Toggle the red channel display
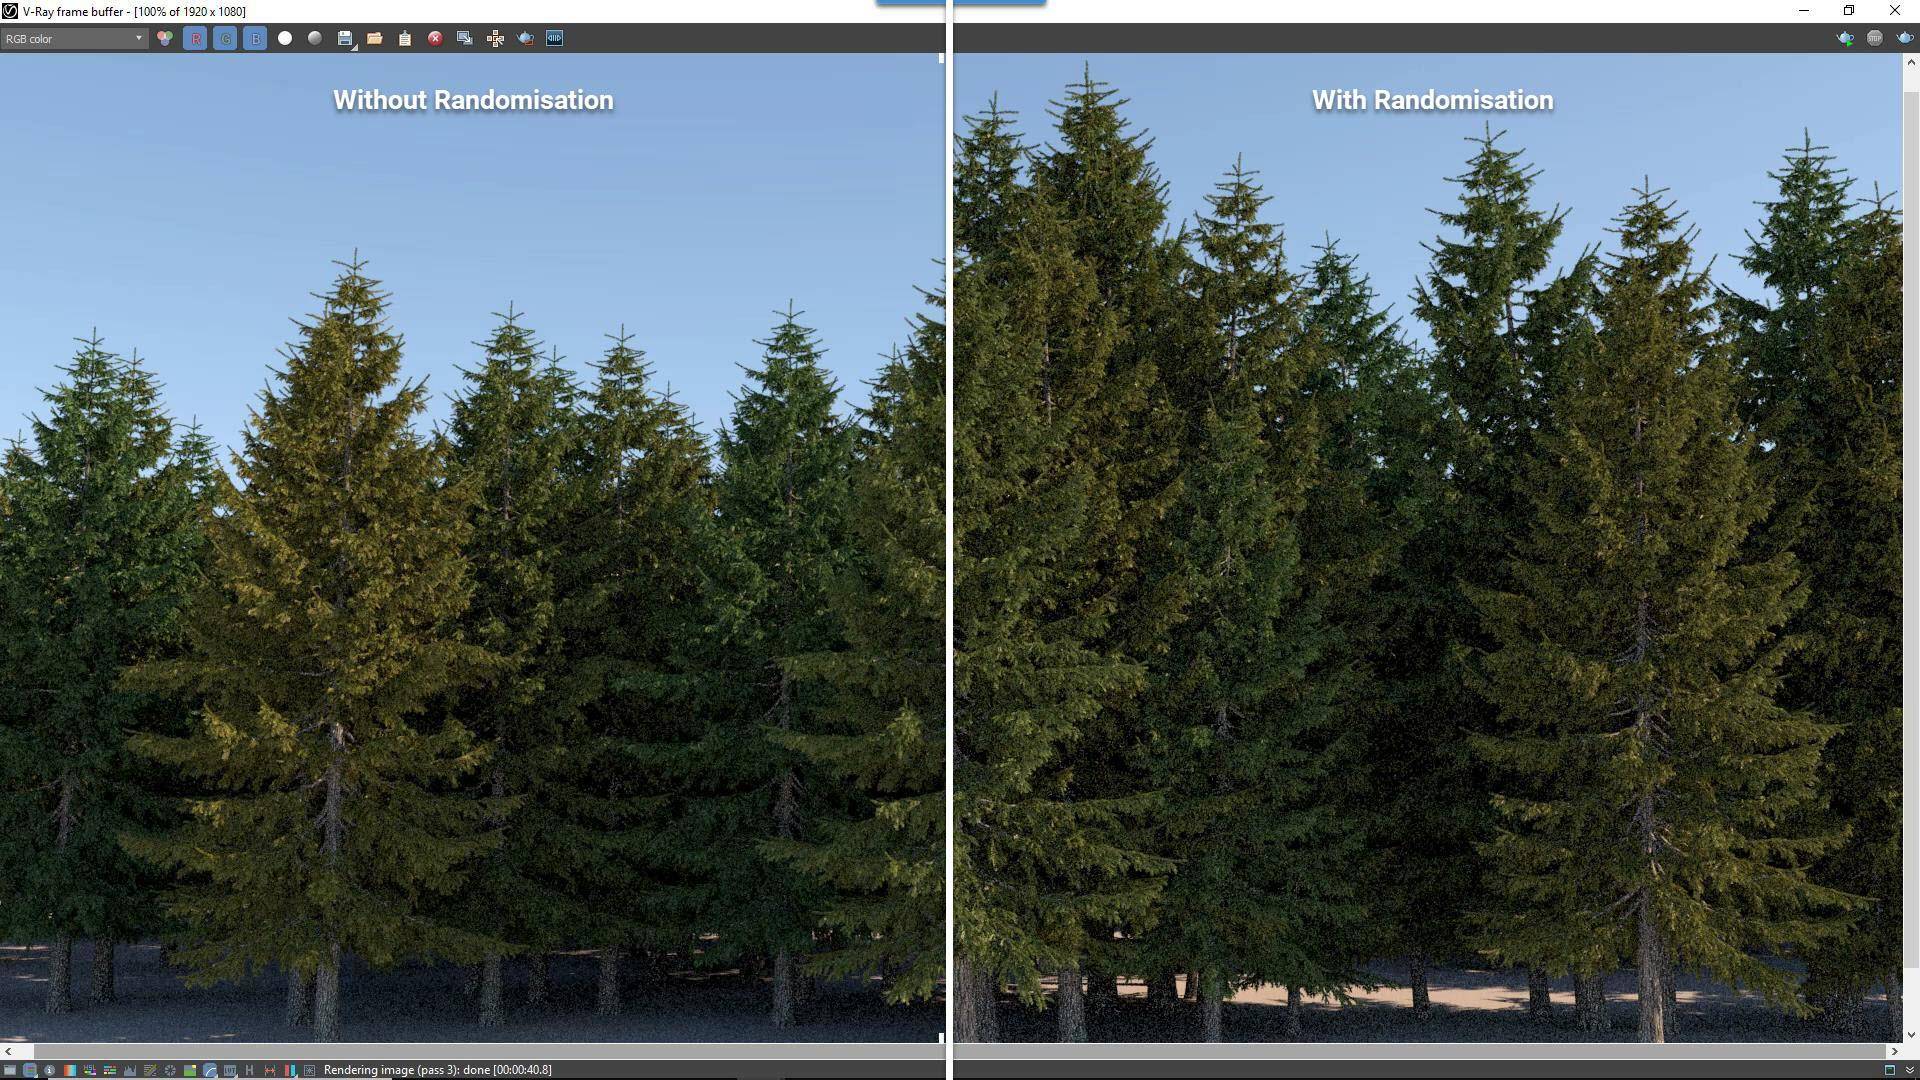The width and height of the screenshot is (1920, 1080). pos(196,38)
